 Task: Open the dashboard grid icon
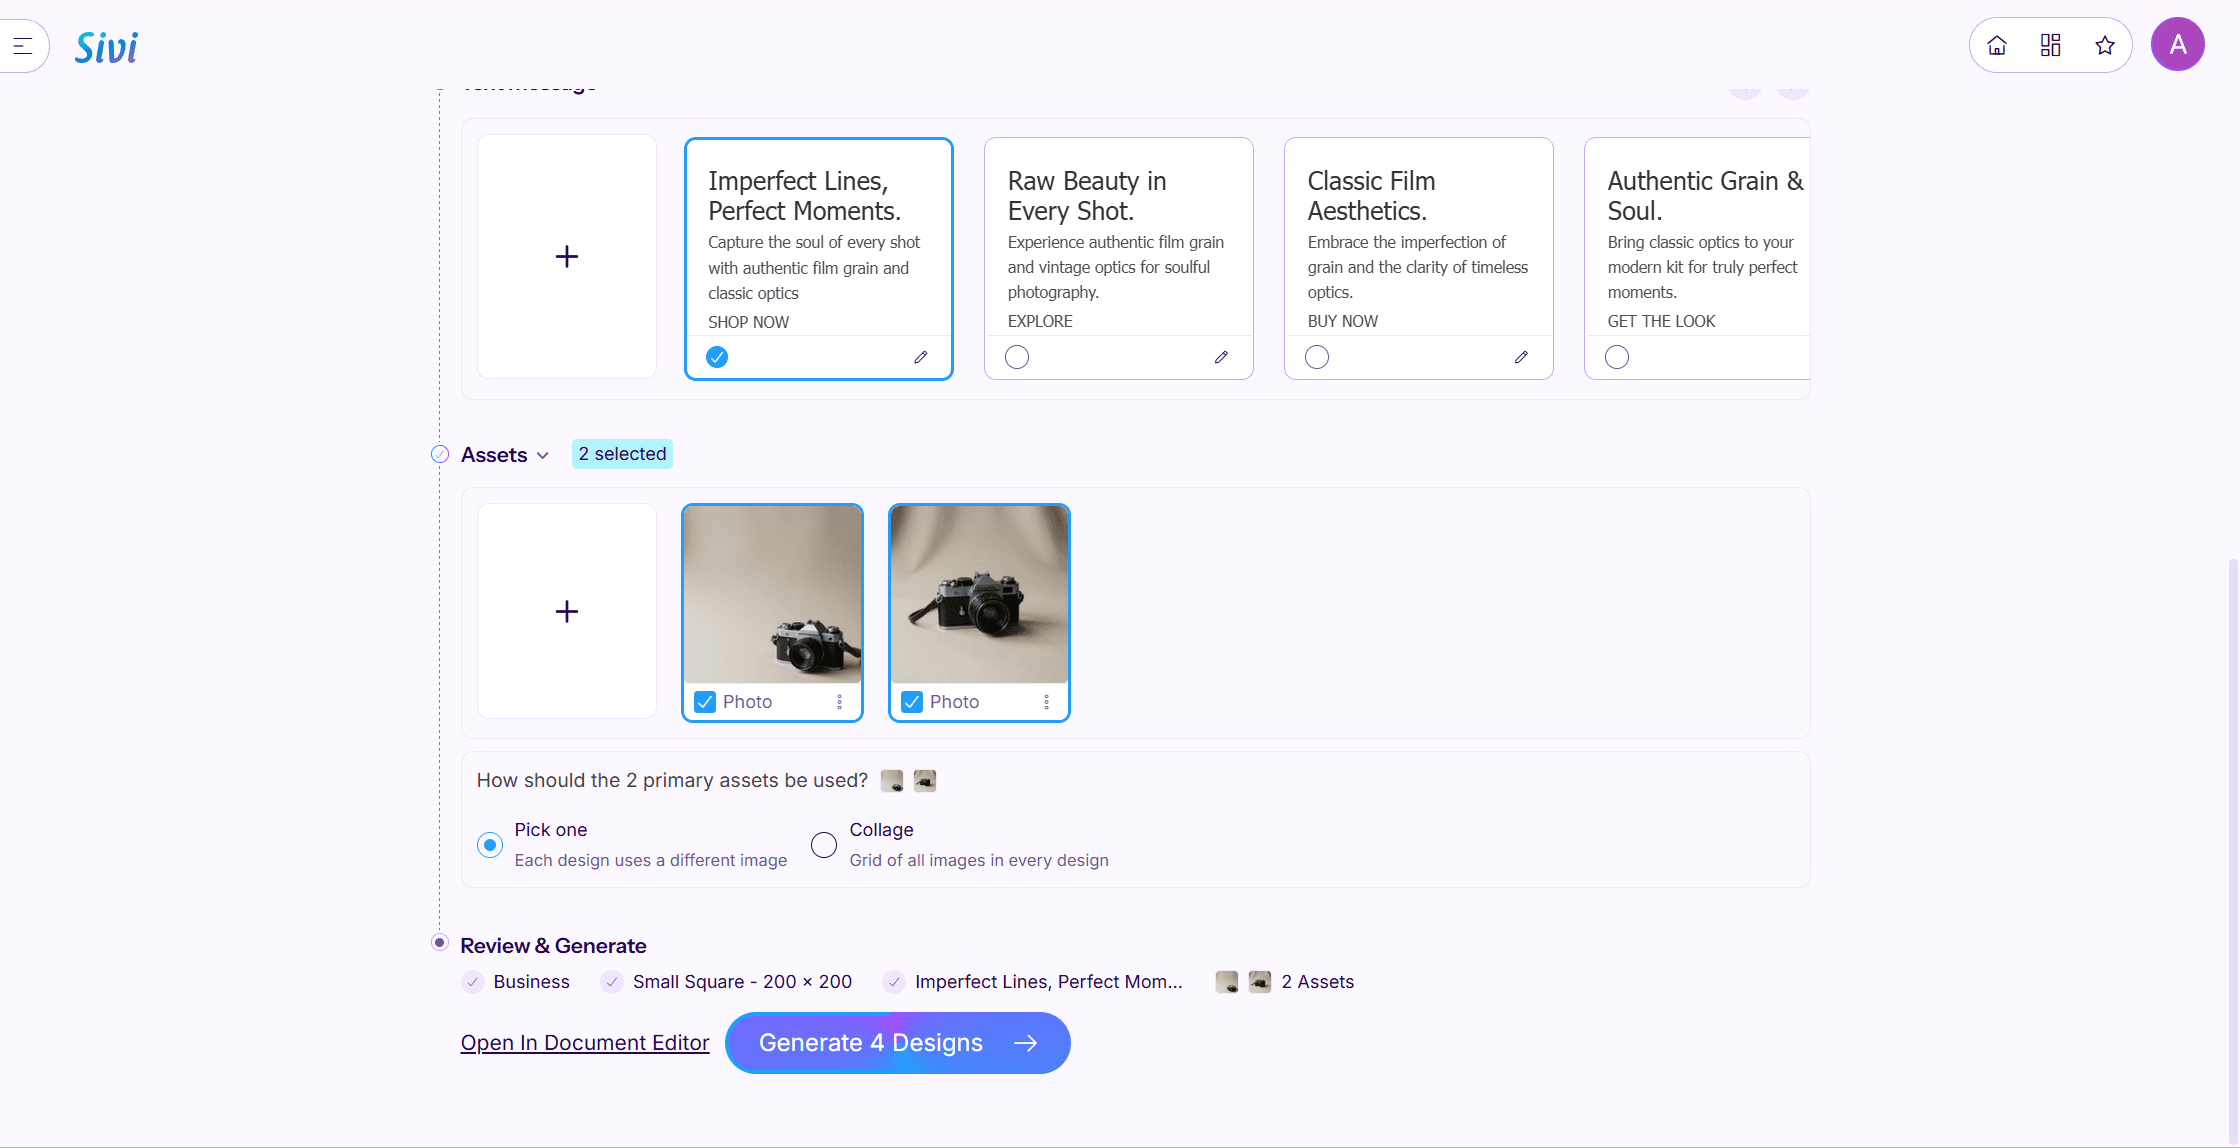coord(2051,45)
